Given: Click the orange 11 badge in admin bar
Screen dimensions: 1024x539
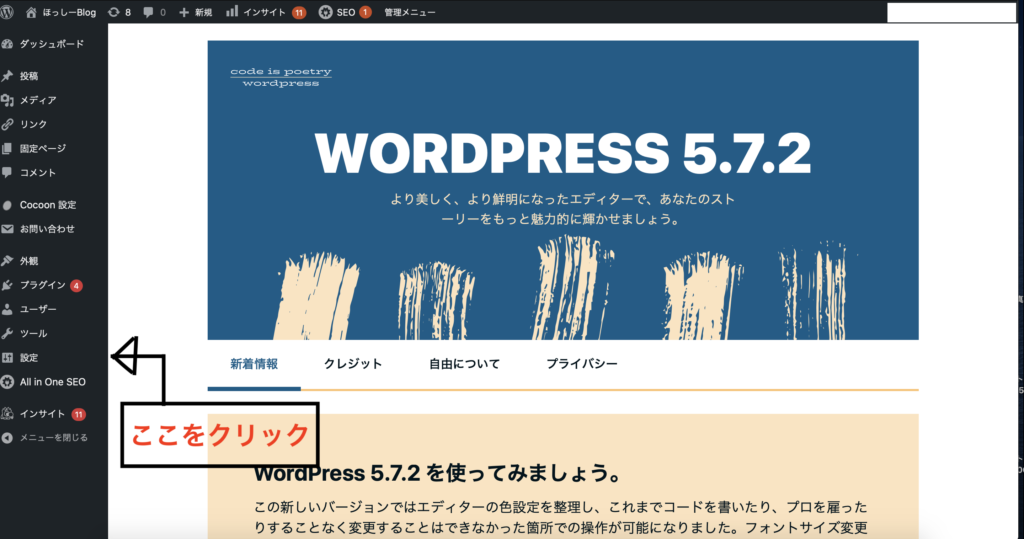Looking at the screenshot, I should (x=299, y=12).
